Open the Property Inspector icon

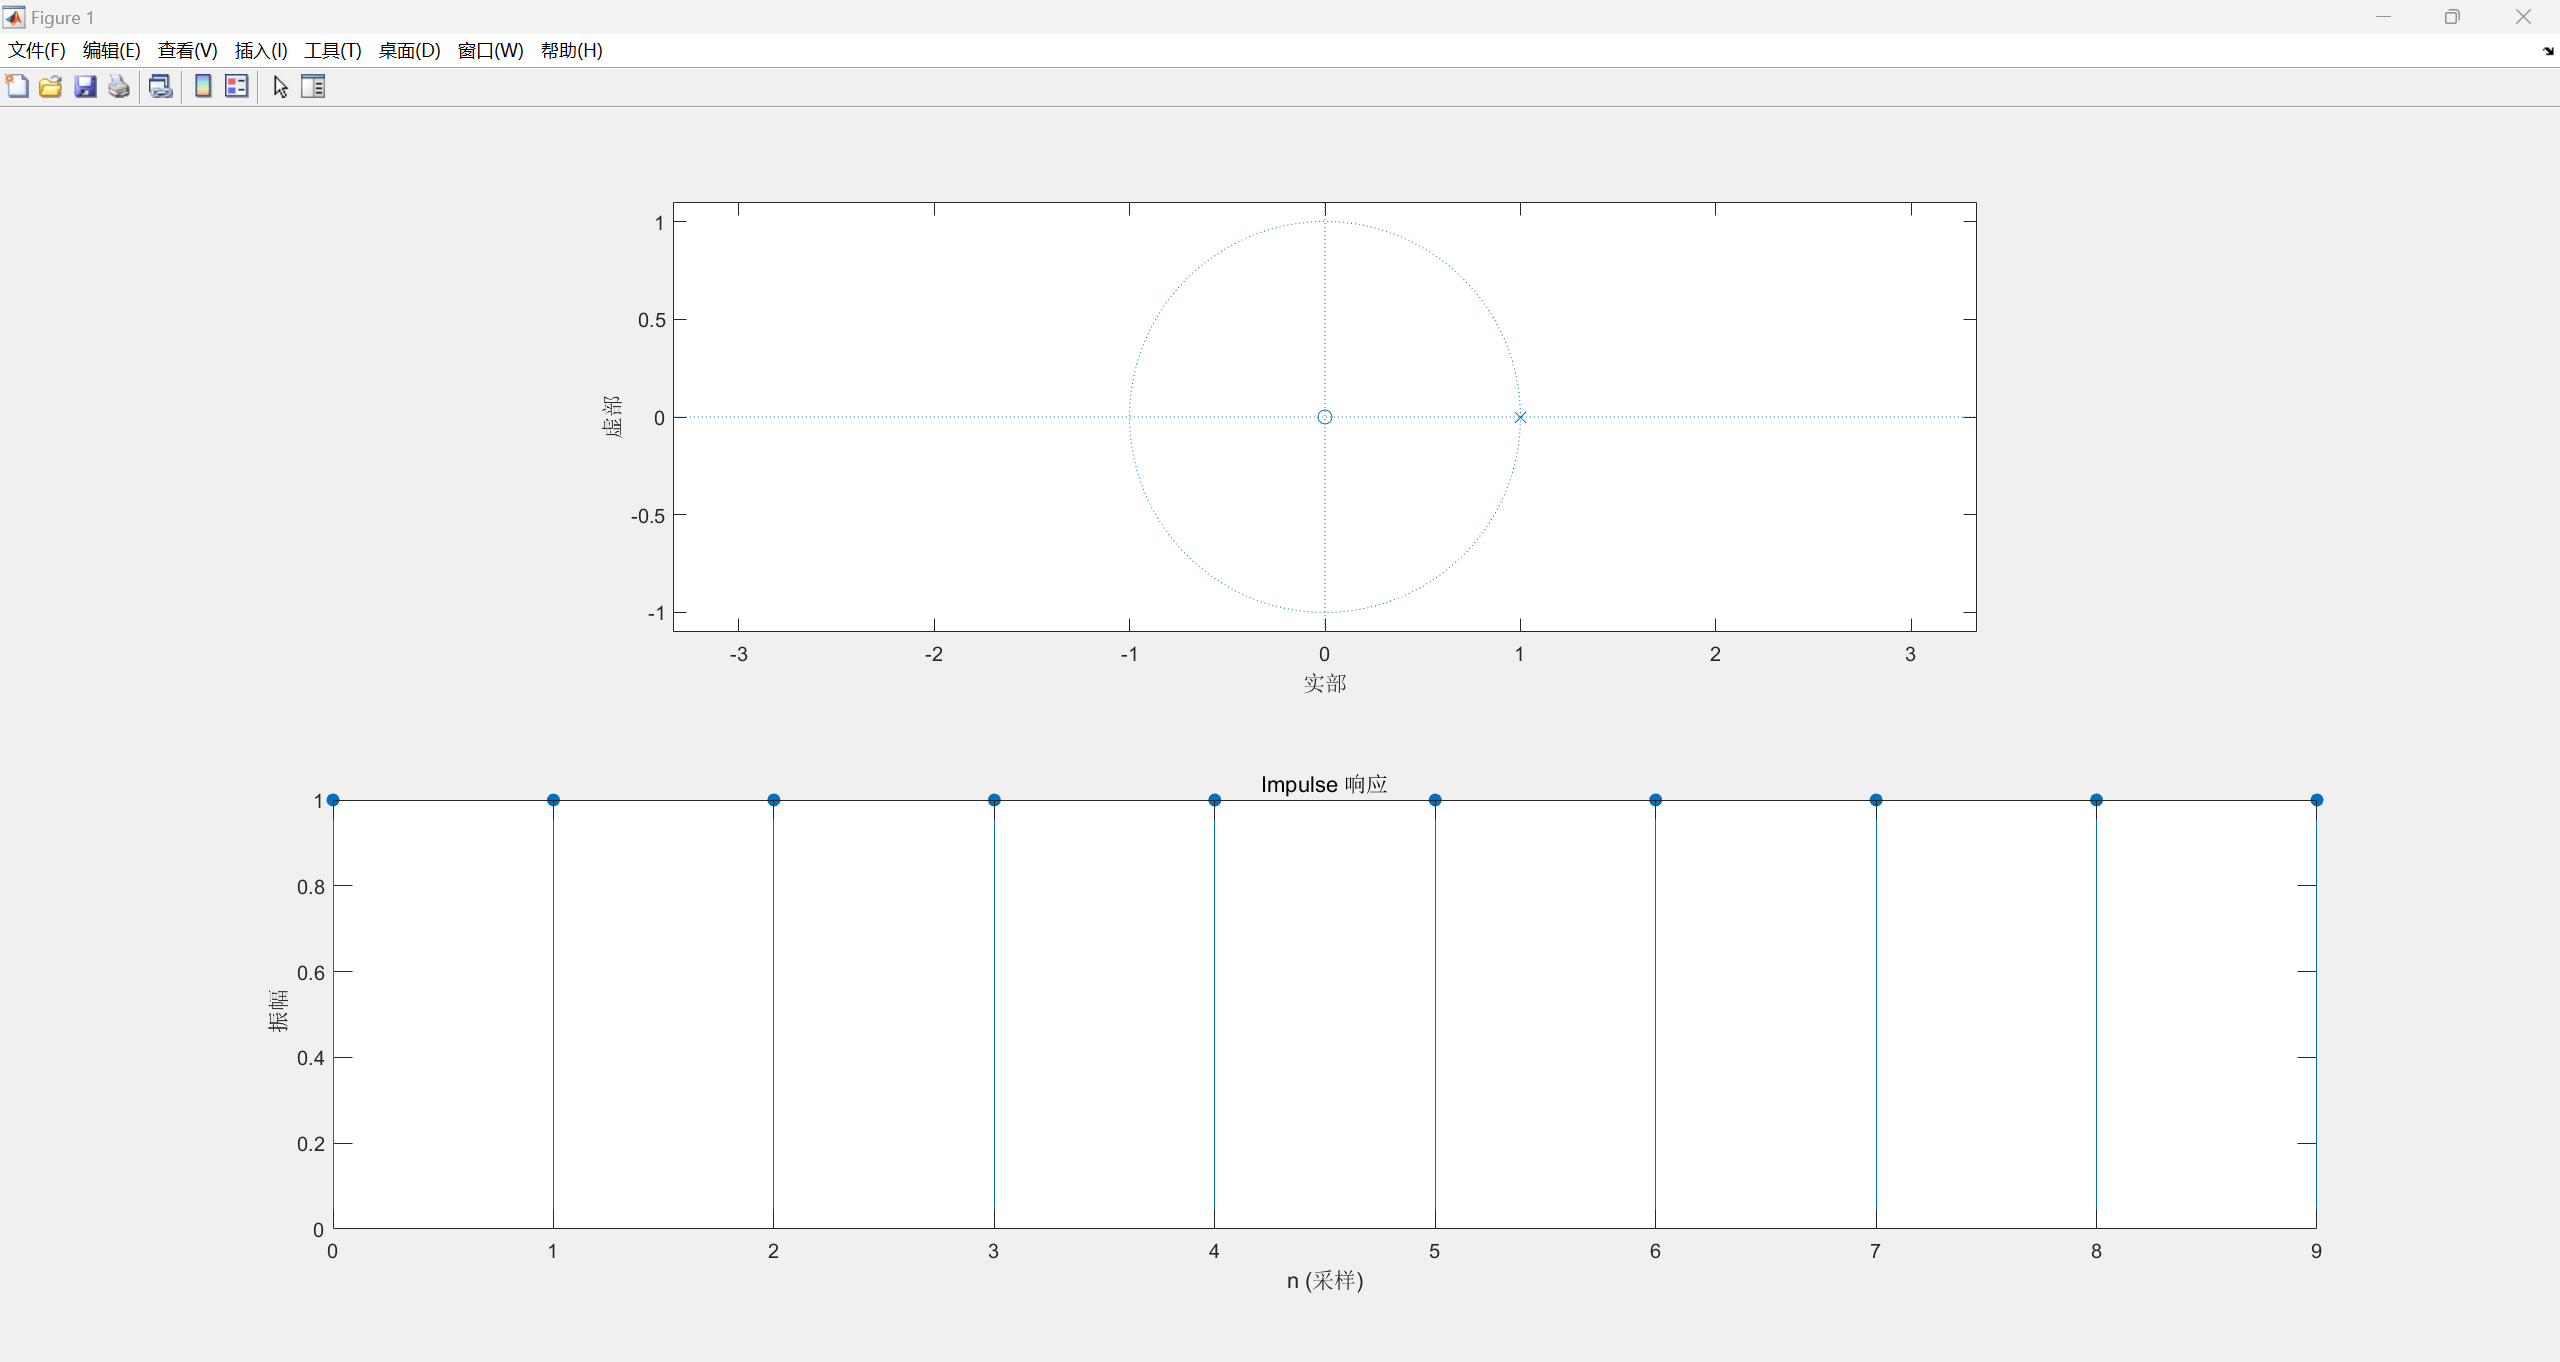point(313,87)
